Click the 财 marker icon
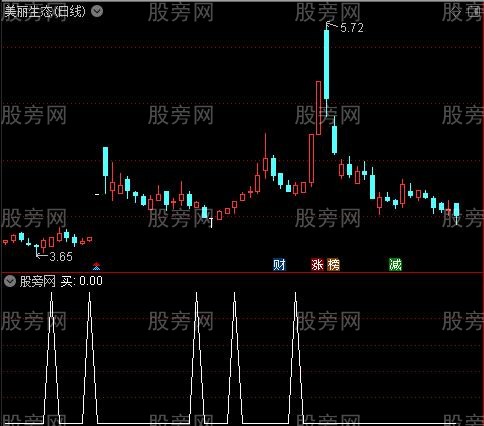Image resolution: width=484 pixels, height=426 pixels. click(279, 265)
